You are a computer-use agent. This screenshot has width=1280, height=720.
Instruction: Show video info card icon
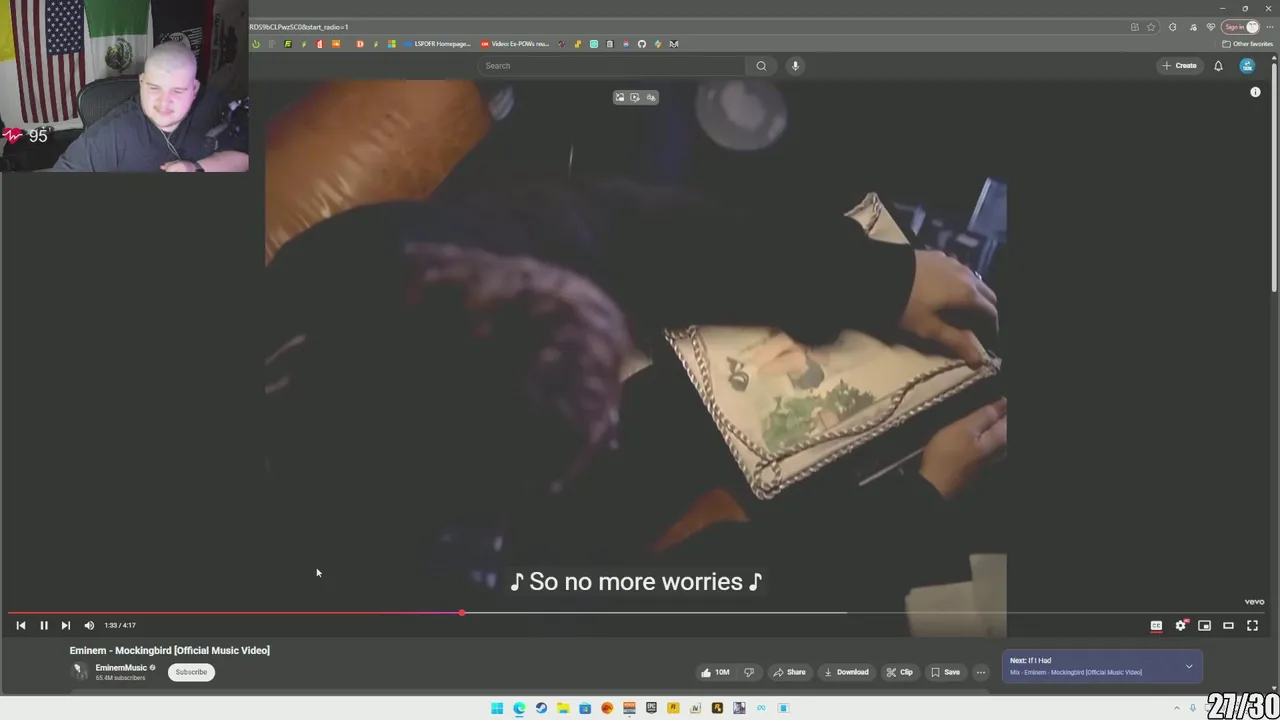click(1255, 92)
